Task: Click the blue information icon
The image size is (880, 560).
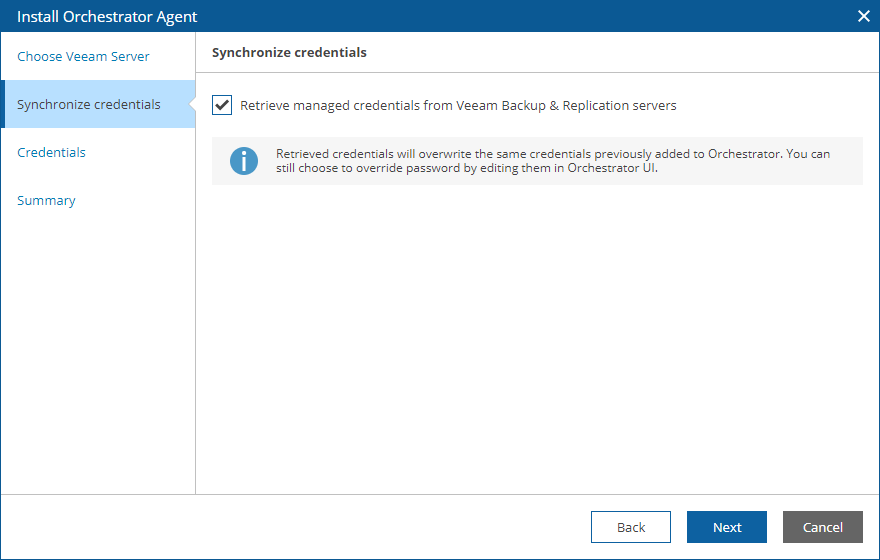Action: coord(244,161)
